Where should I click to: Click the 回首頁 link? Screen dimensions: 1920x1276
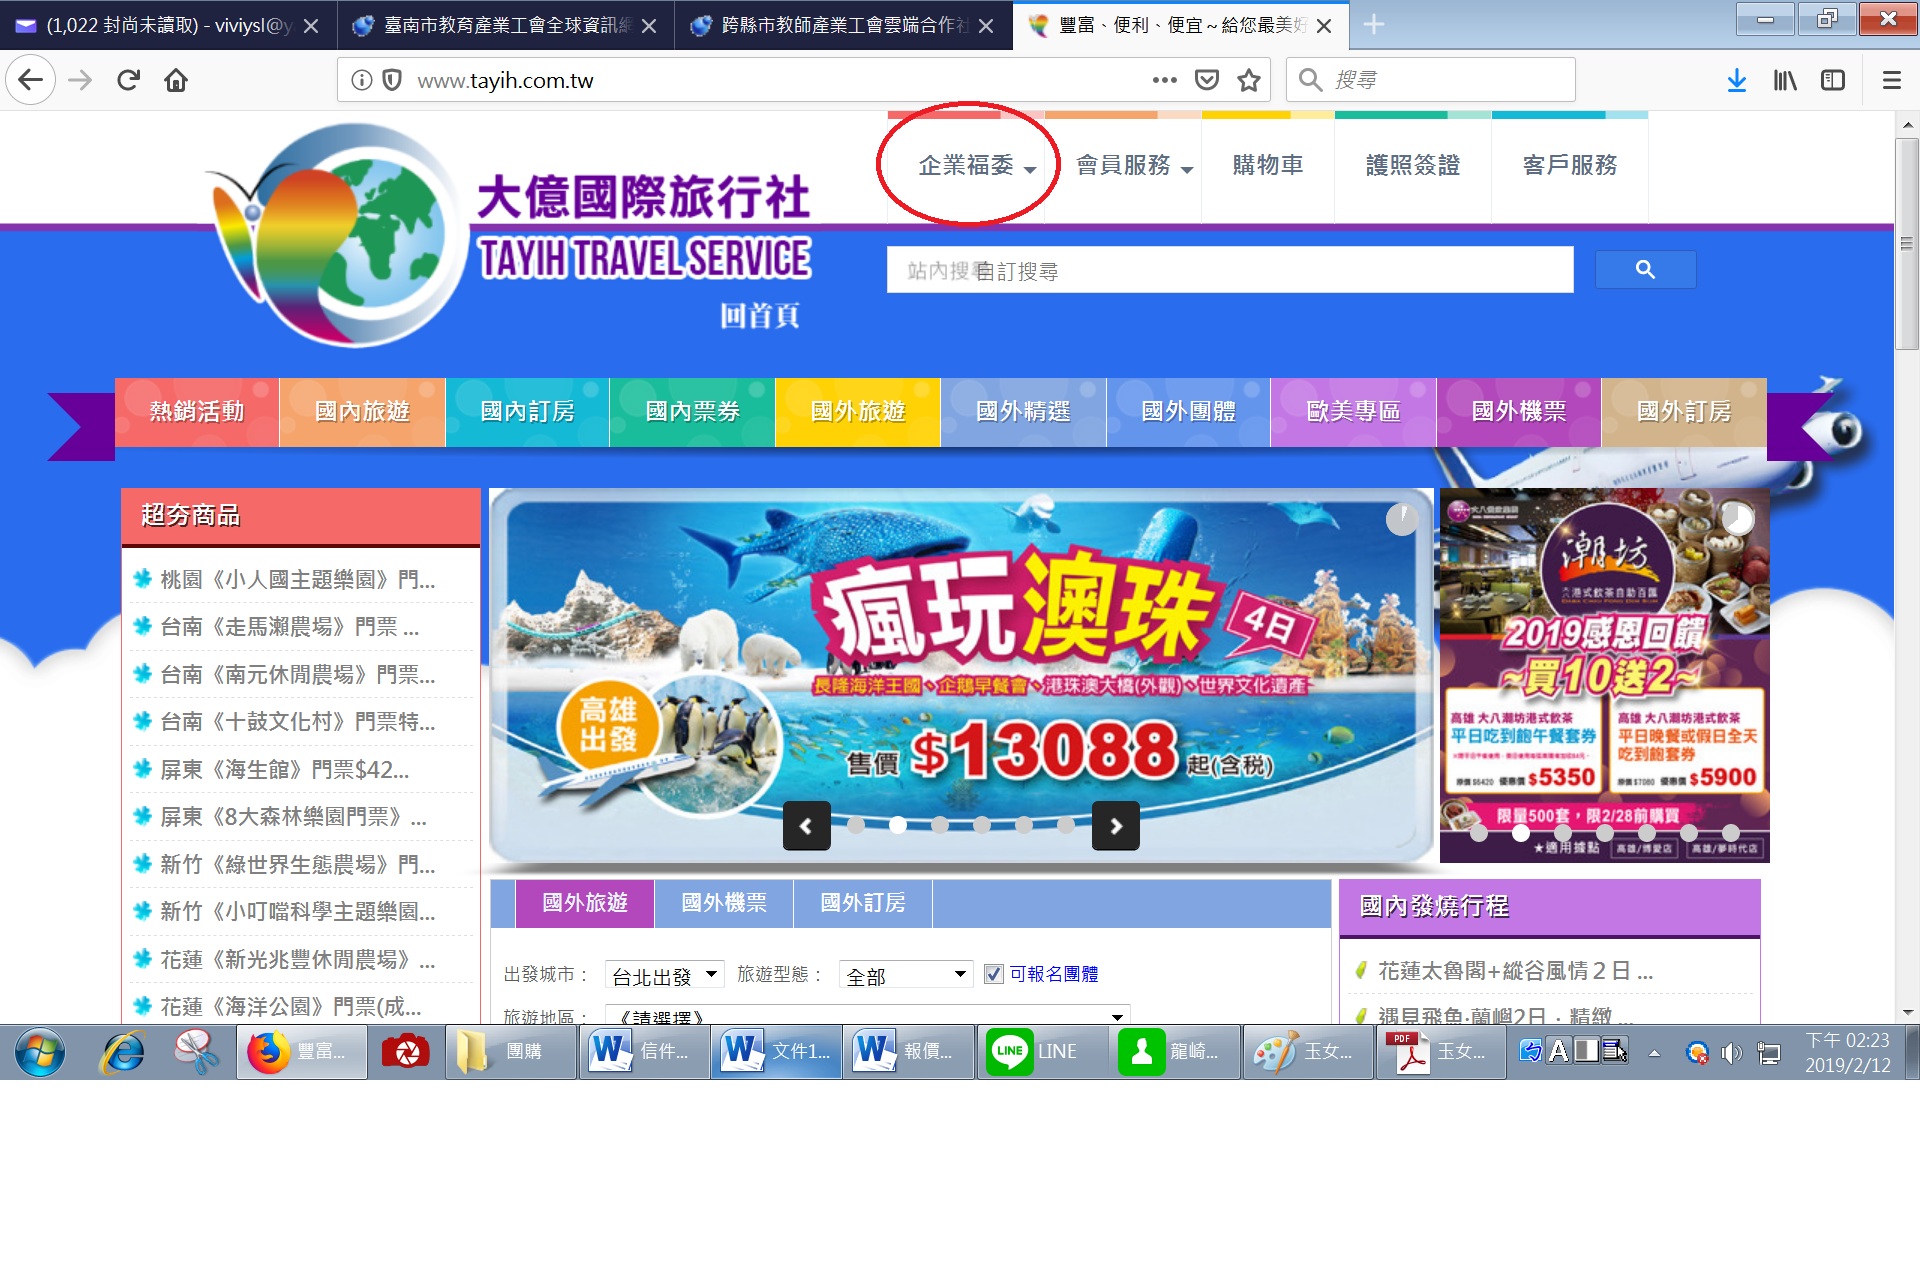pyautogui.click(x=760, y=316)
